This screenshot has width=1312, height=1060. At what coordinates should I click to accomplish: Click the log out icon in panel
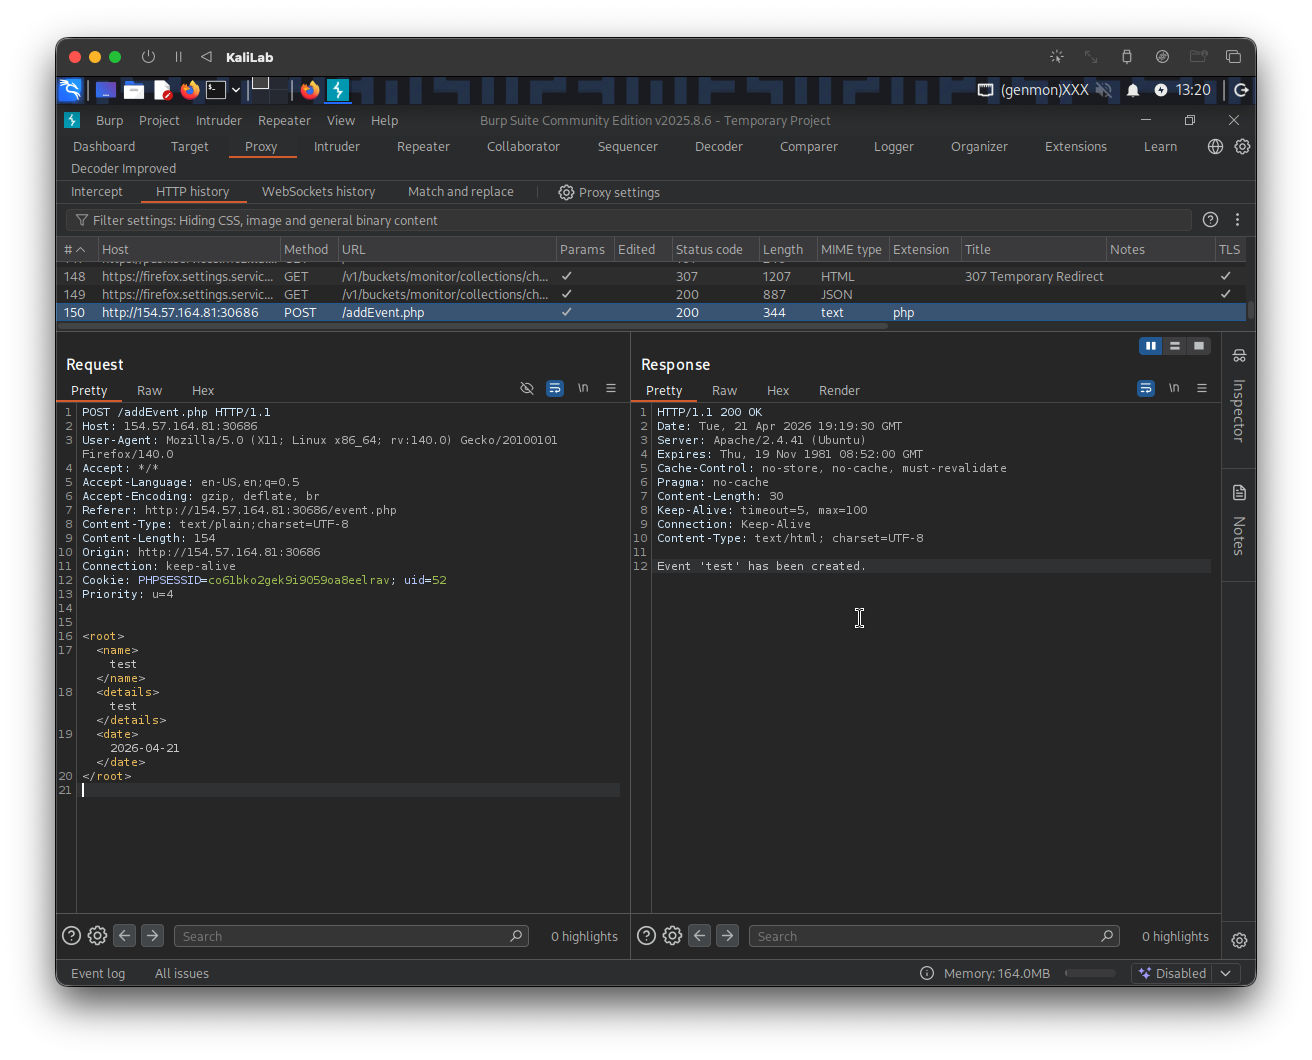tap(1242, 90)
